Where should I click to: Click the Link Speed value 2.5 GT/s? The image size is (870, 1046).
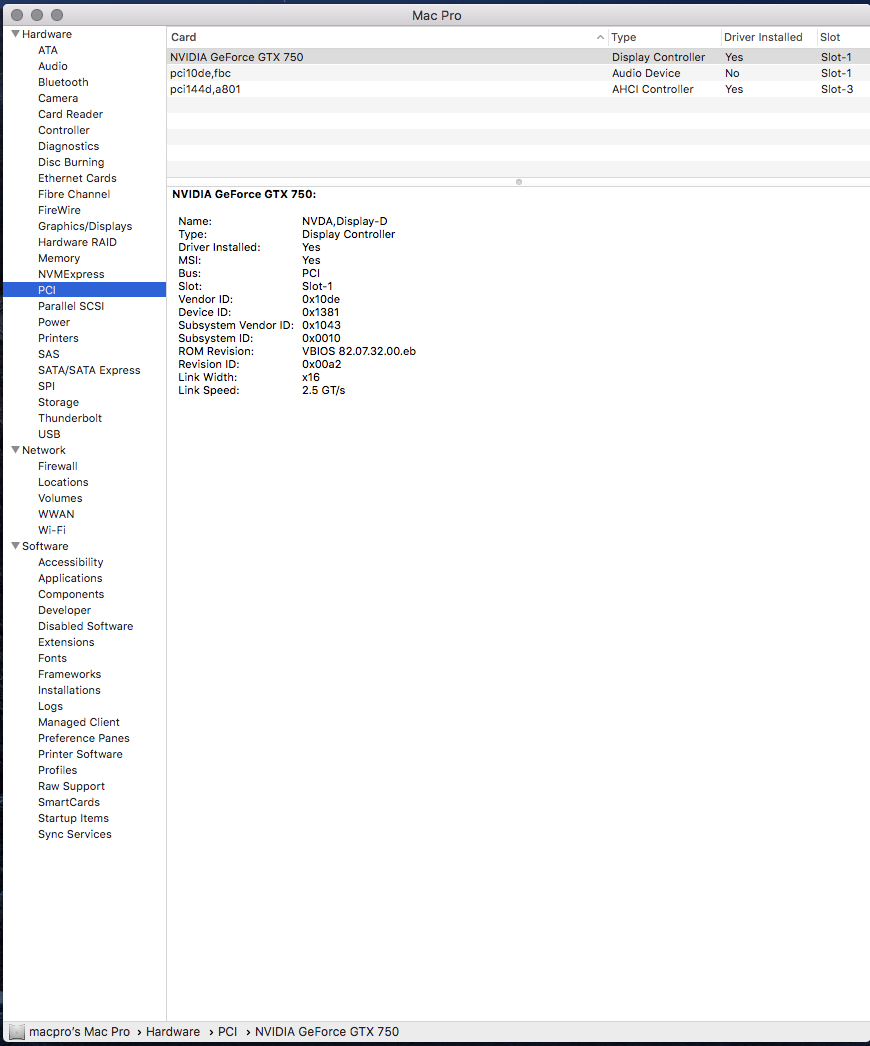(324, 390)
